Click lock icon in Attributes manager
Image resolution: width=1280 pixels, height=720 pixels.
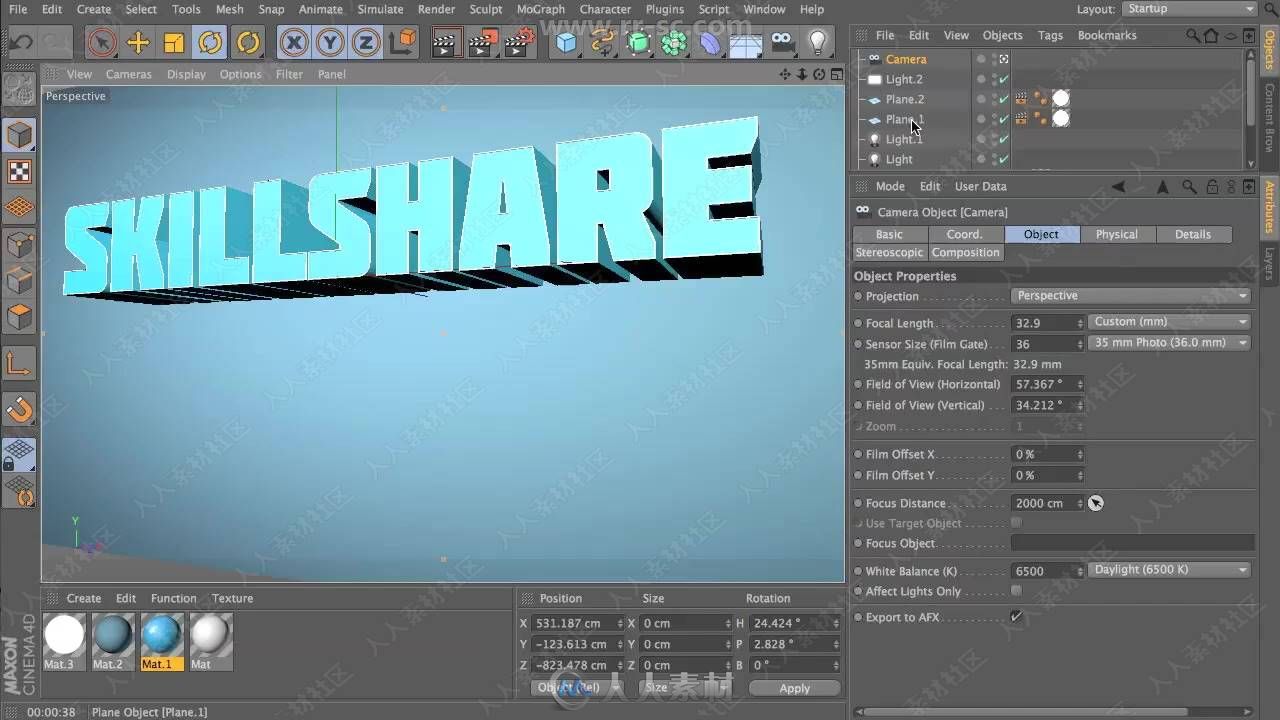1212,186
